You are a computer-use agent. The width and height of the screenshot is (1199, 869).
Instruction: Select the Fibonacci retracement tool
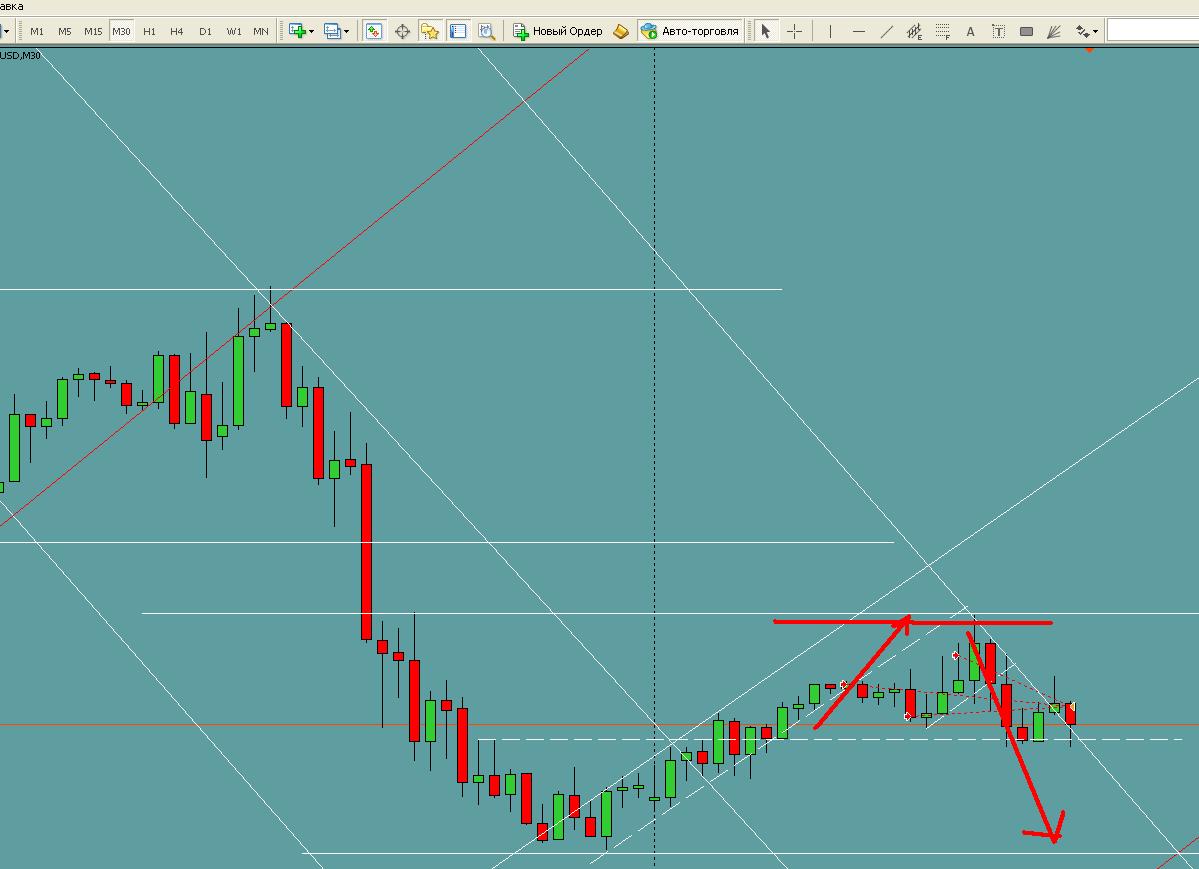click(x=943, y=31)
